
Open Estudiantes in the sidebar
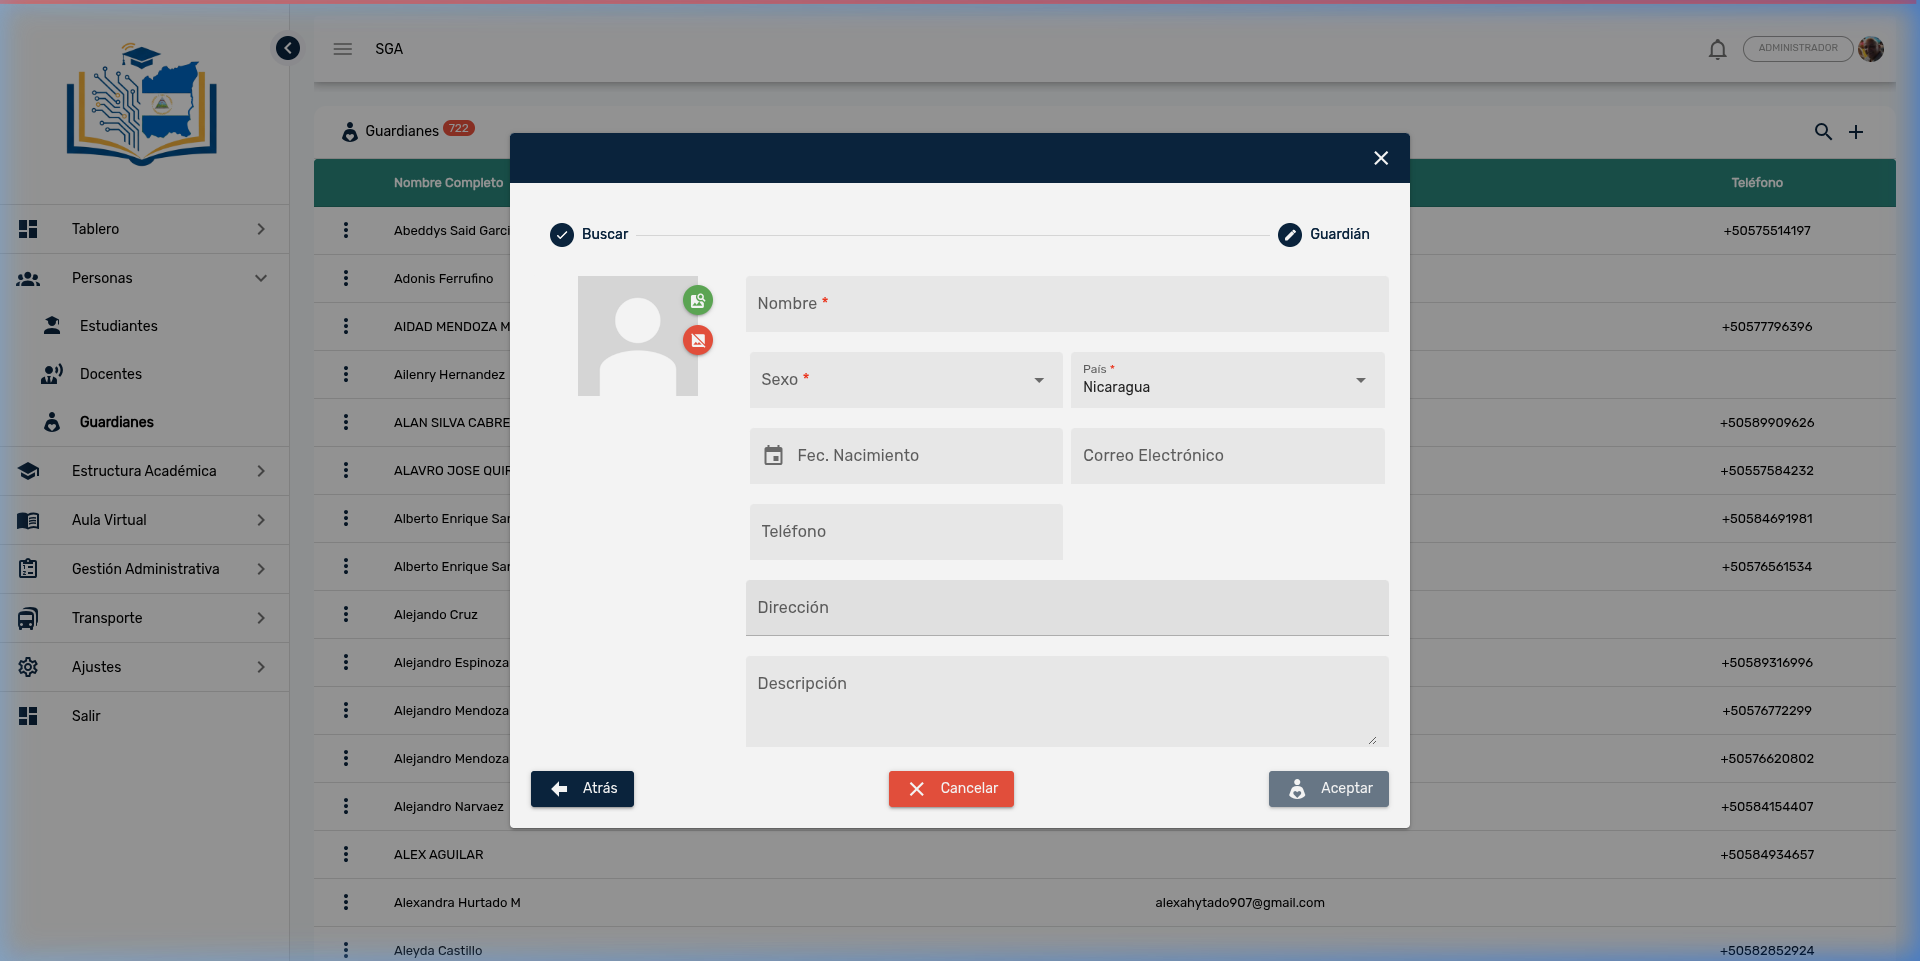click(118, 326)
